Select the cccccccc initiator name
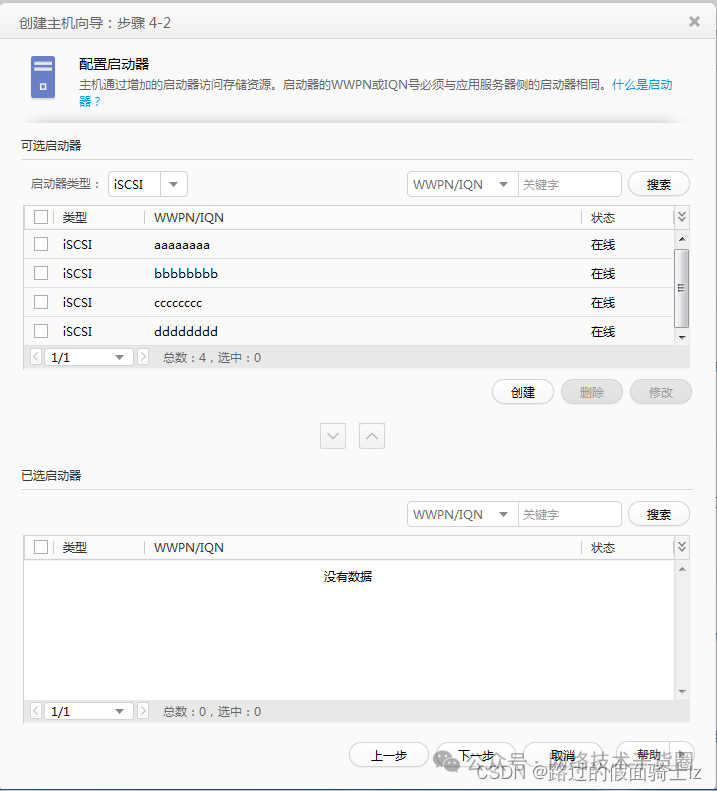 pos(178,303)
